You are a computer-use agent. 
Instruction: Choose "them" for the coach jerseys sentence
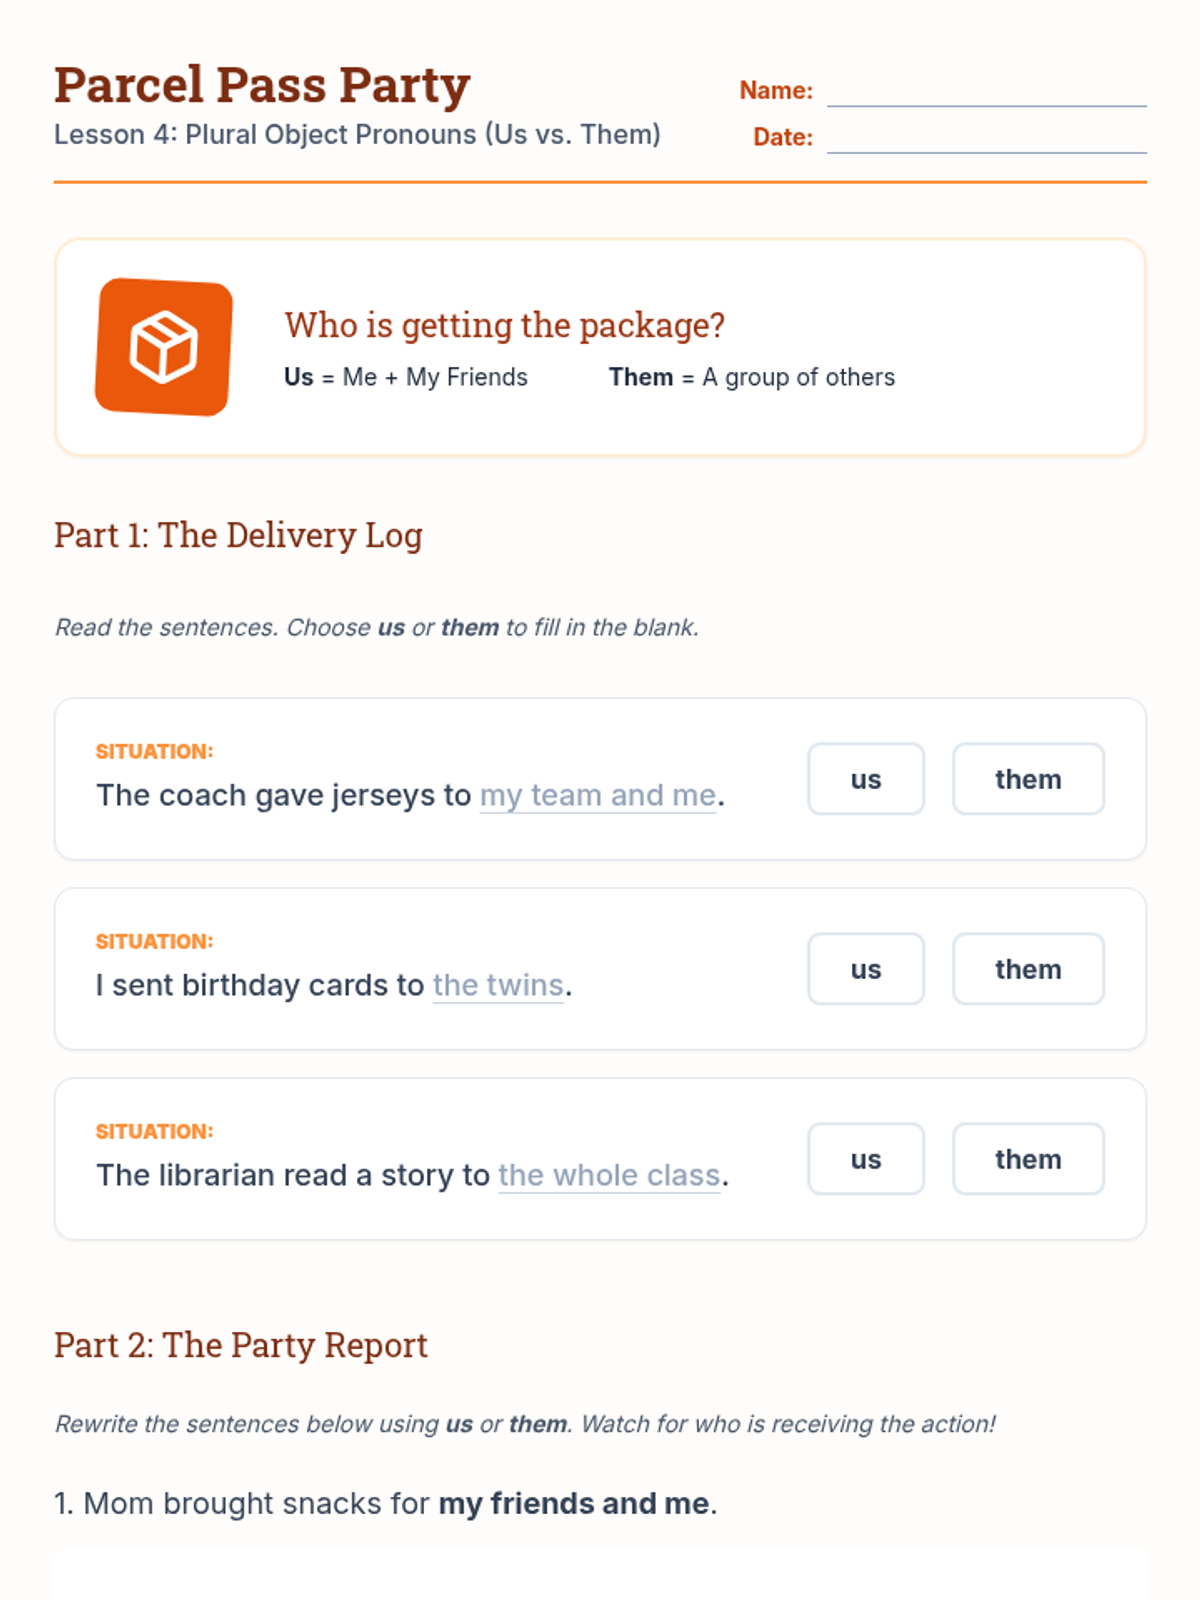point(1028,779)
